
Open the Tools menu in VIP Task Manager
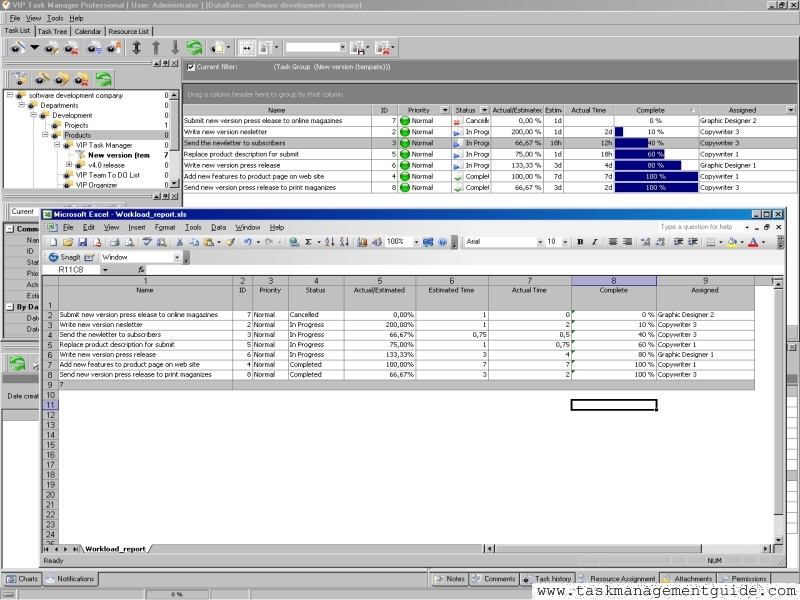pyautogui.click(x=55, y=18)
